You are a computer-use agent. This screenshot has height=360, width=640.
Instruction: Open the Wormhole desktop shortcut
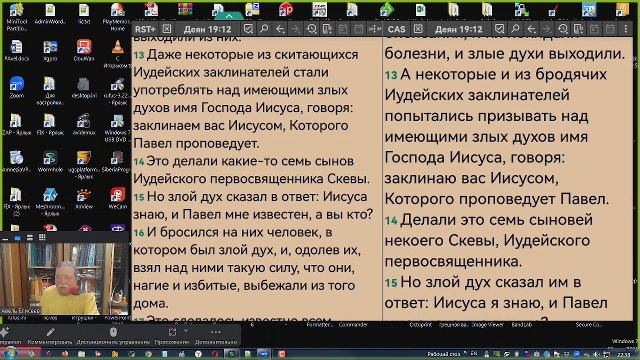click(50, 161)
